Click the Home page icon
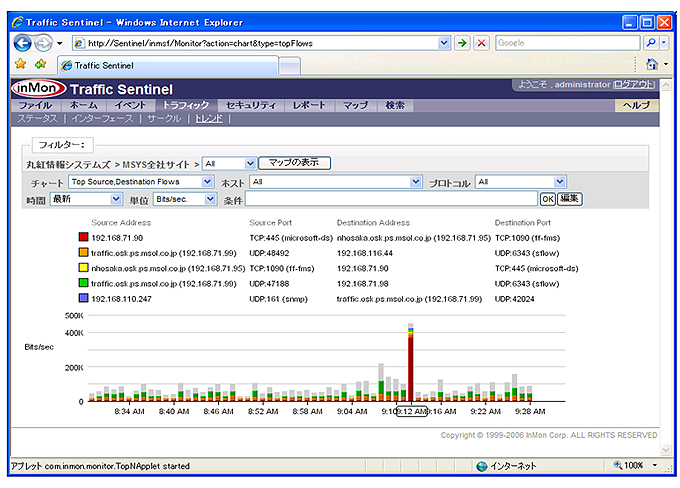This screenshot has height=488, width=680. 652,64
